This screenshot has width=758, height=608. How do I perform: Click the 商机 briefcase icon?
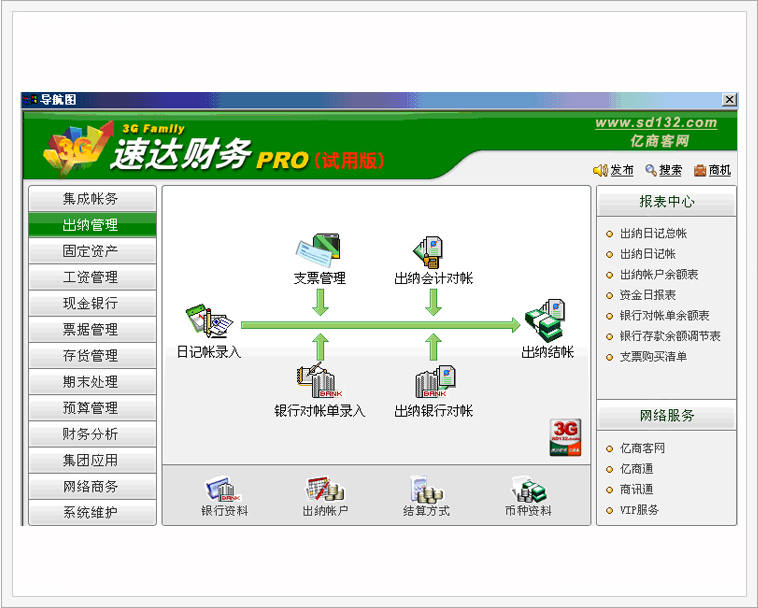coord(700,171)
